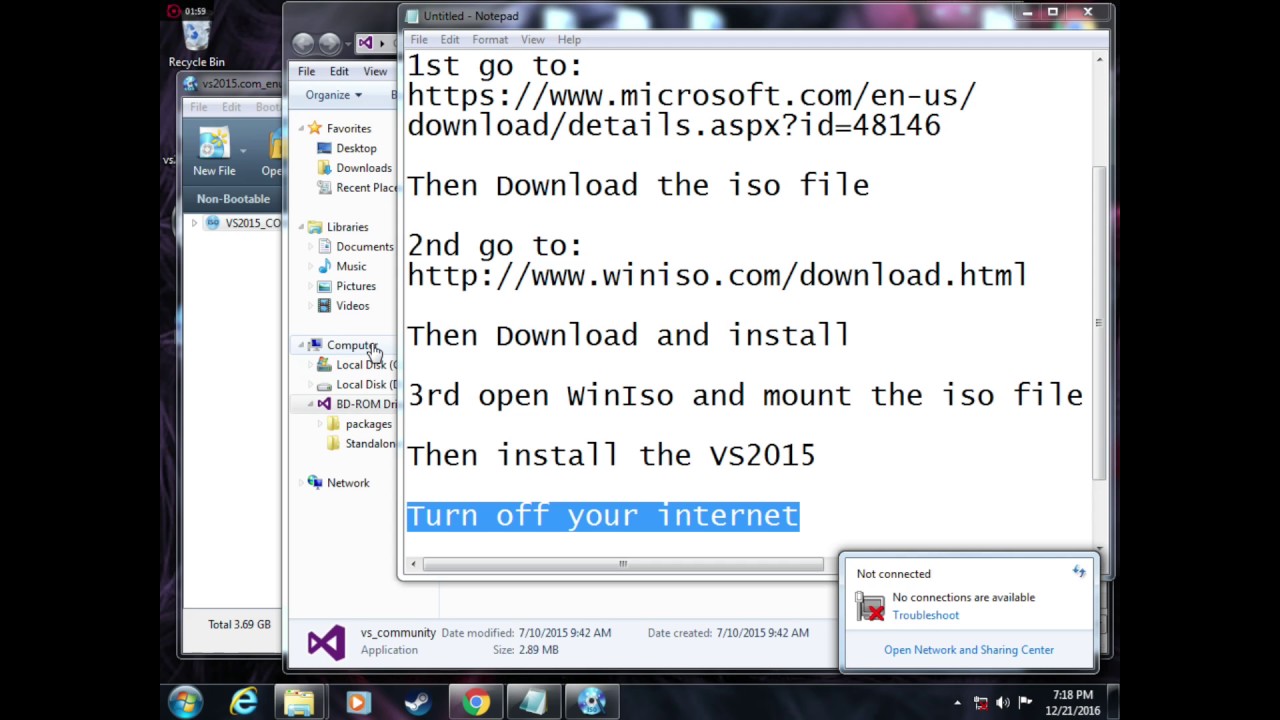Click the vs_community application icon in details pane

326,641
